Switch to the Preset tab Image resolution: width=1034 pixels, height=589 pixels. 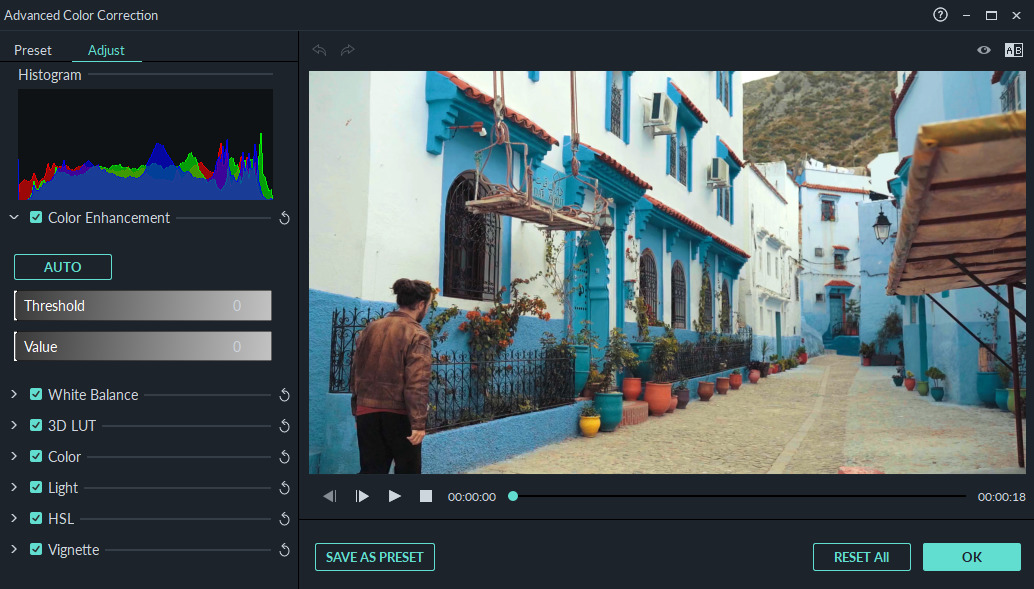tap(33, 49)
